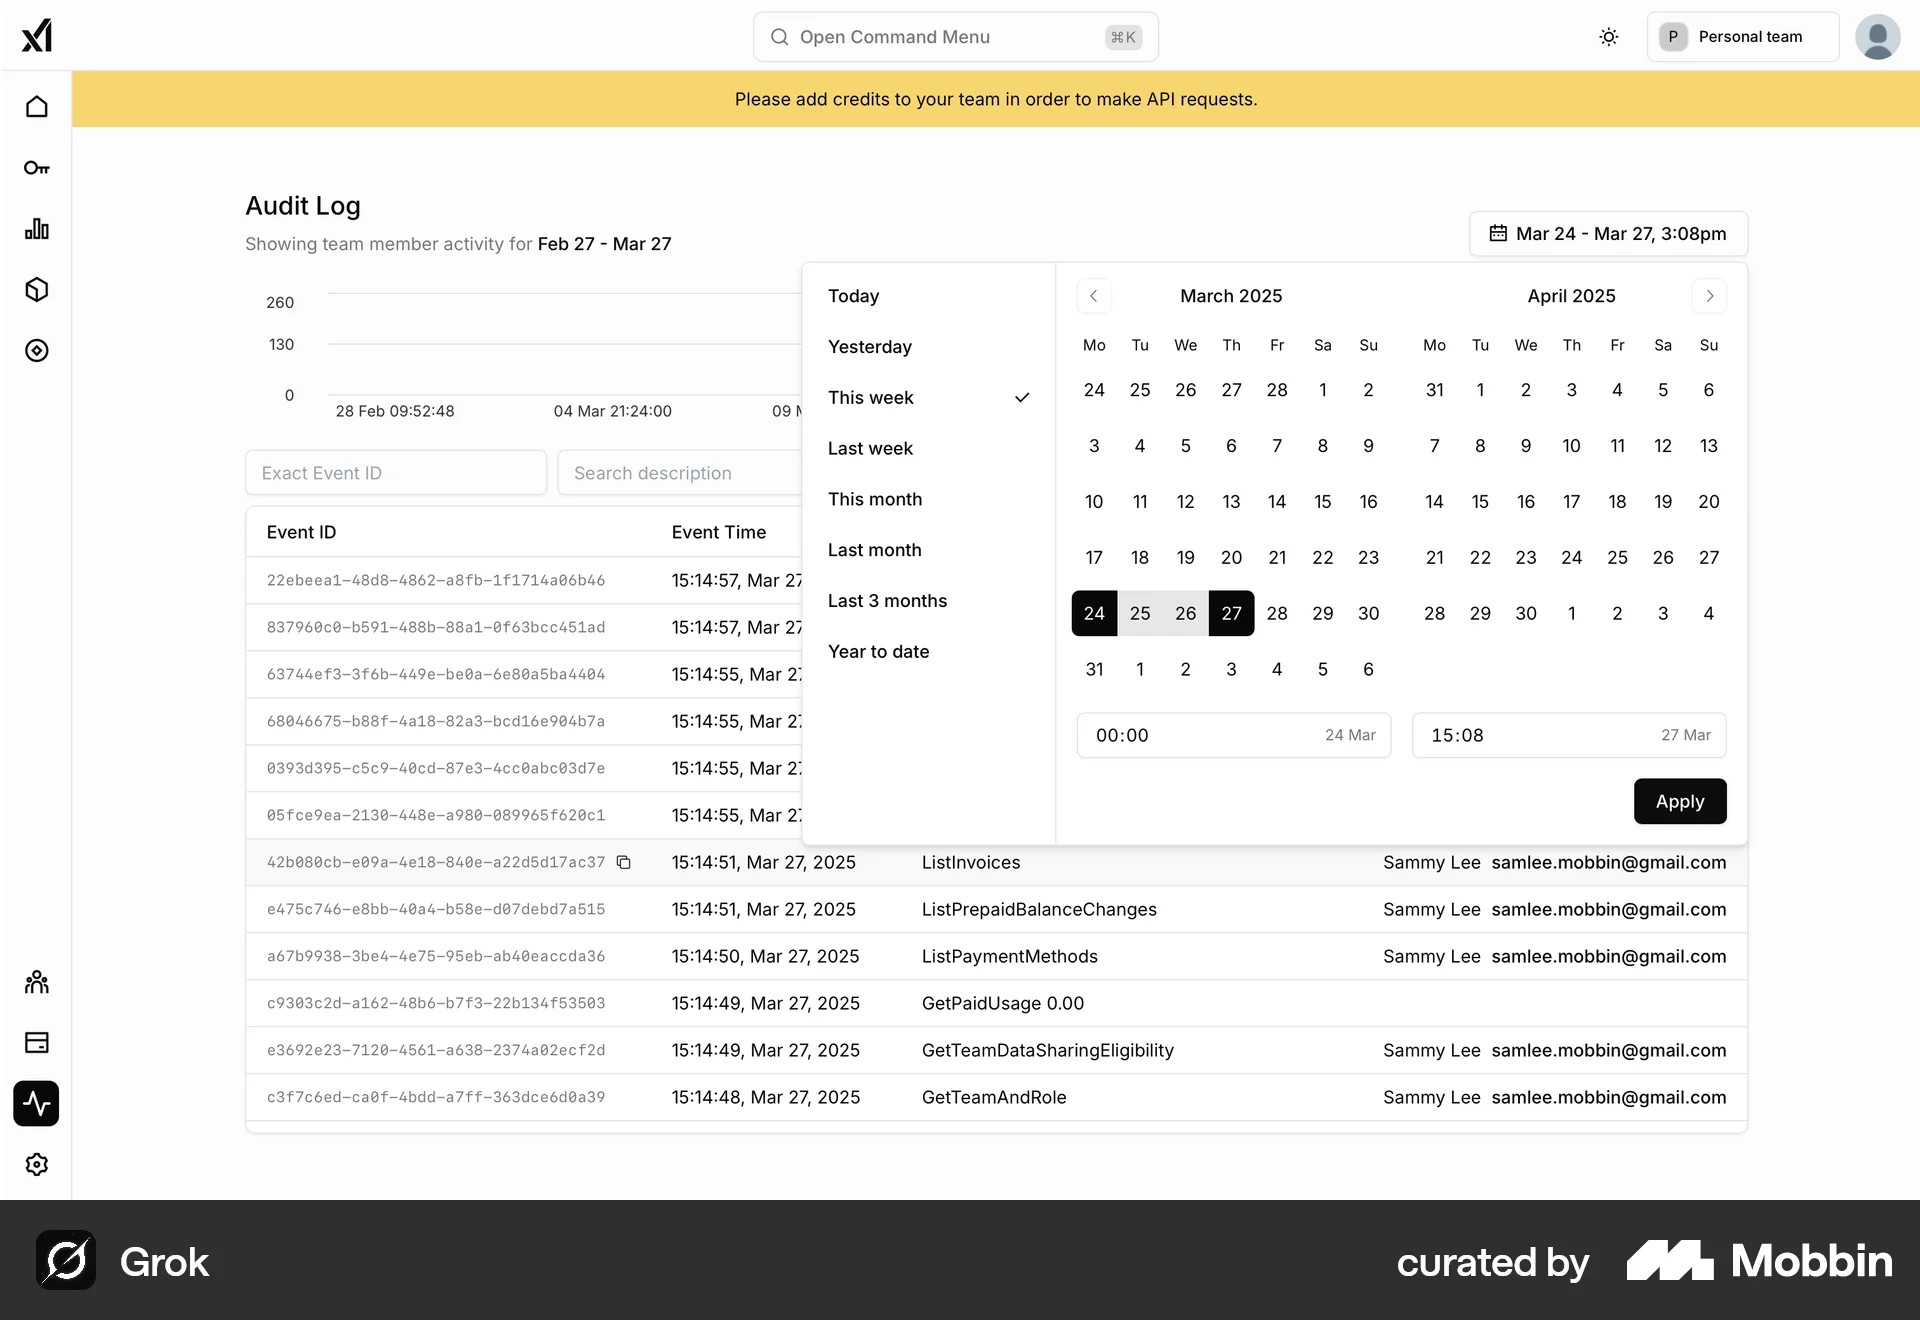Open the Home page from the sidebar
Viewport: 1920px width, 1320px height.
coord(36,106)
